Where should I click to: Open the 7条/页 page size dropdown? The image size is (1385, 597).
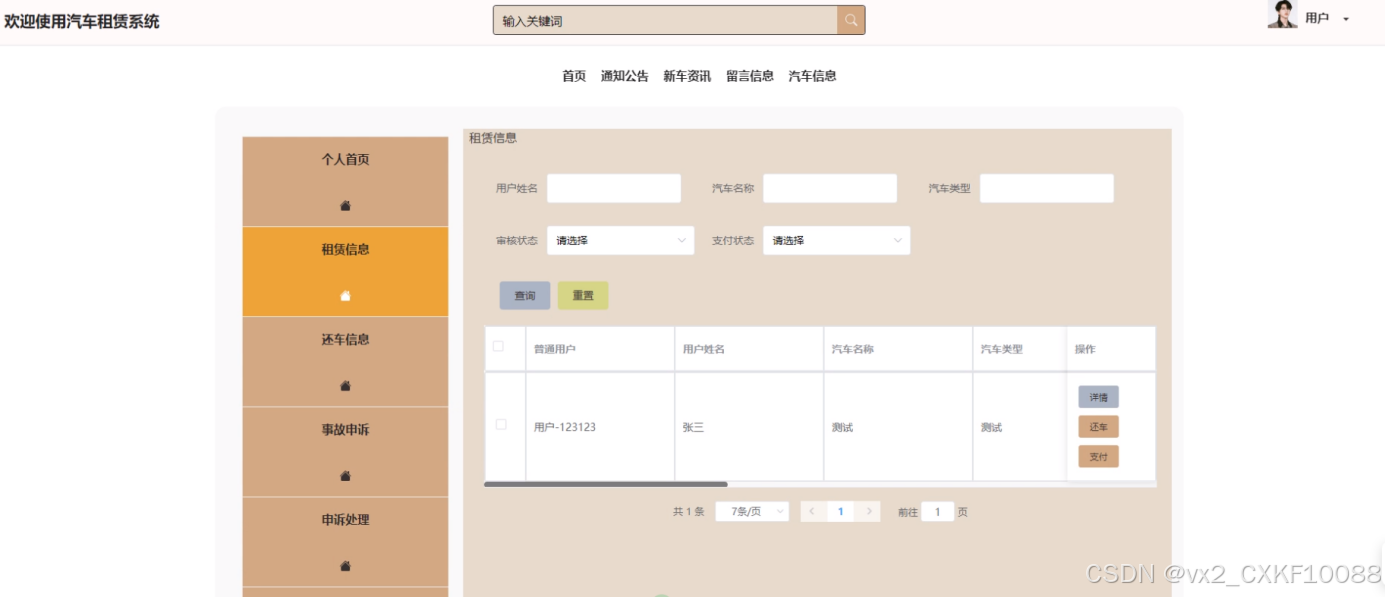point(752,512)
